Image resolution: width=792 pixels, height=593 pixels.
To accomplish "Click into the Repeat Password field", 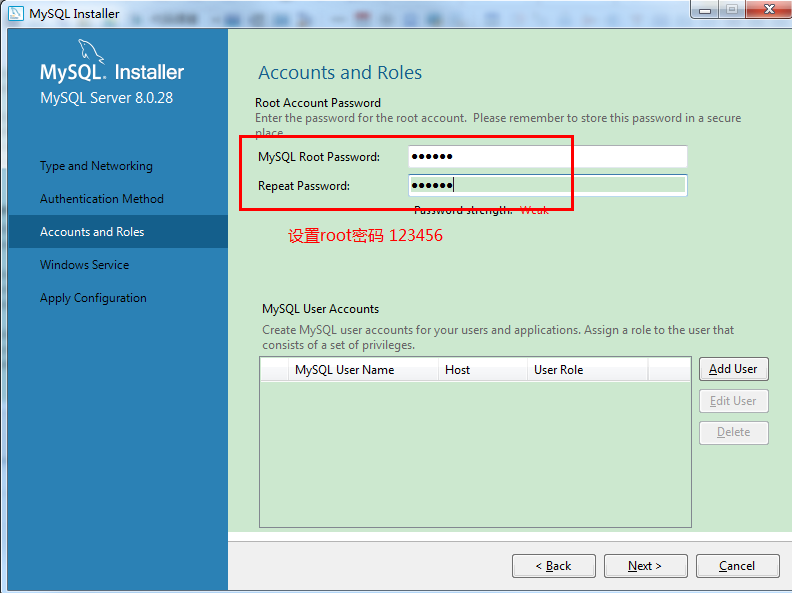I will tap(548, 185).
